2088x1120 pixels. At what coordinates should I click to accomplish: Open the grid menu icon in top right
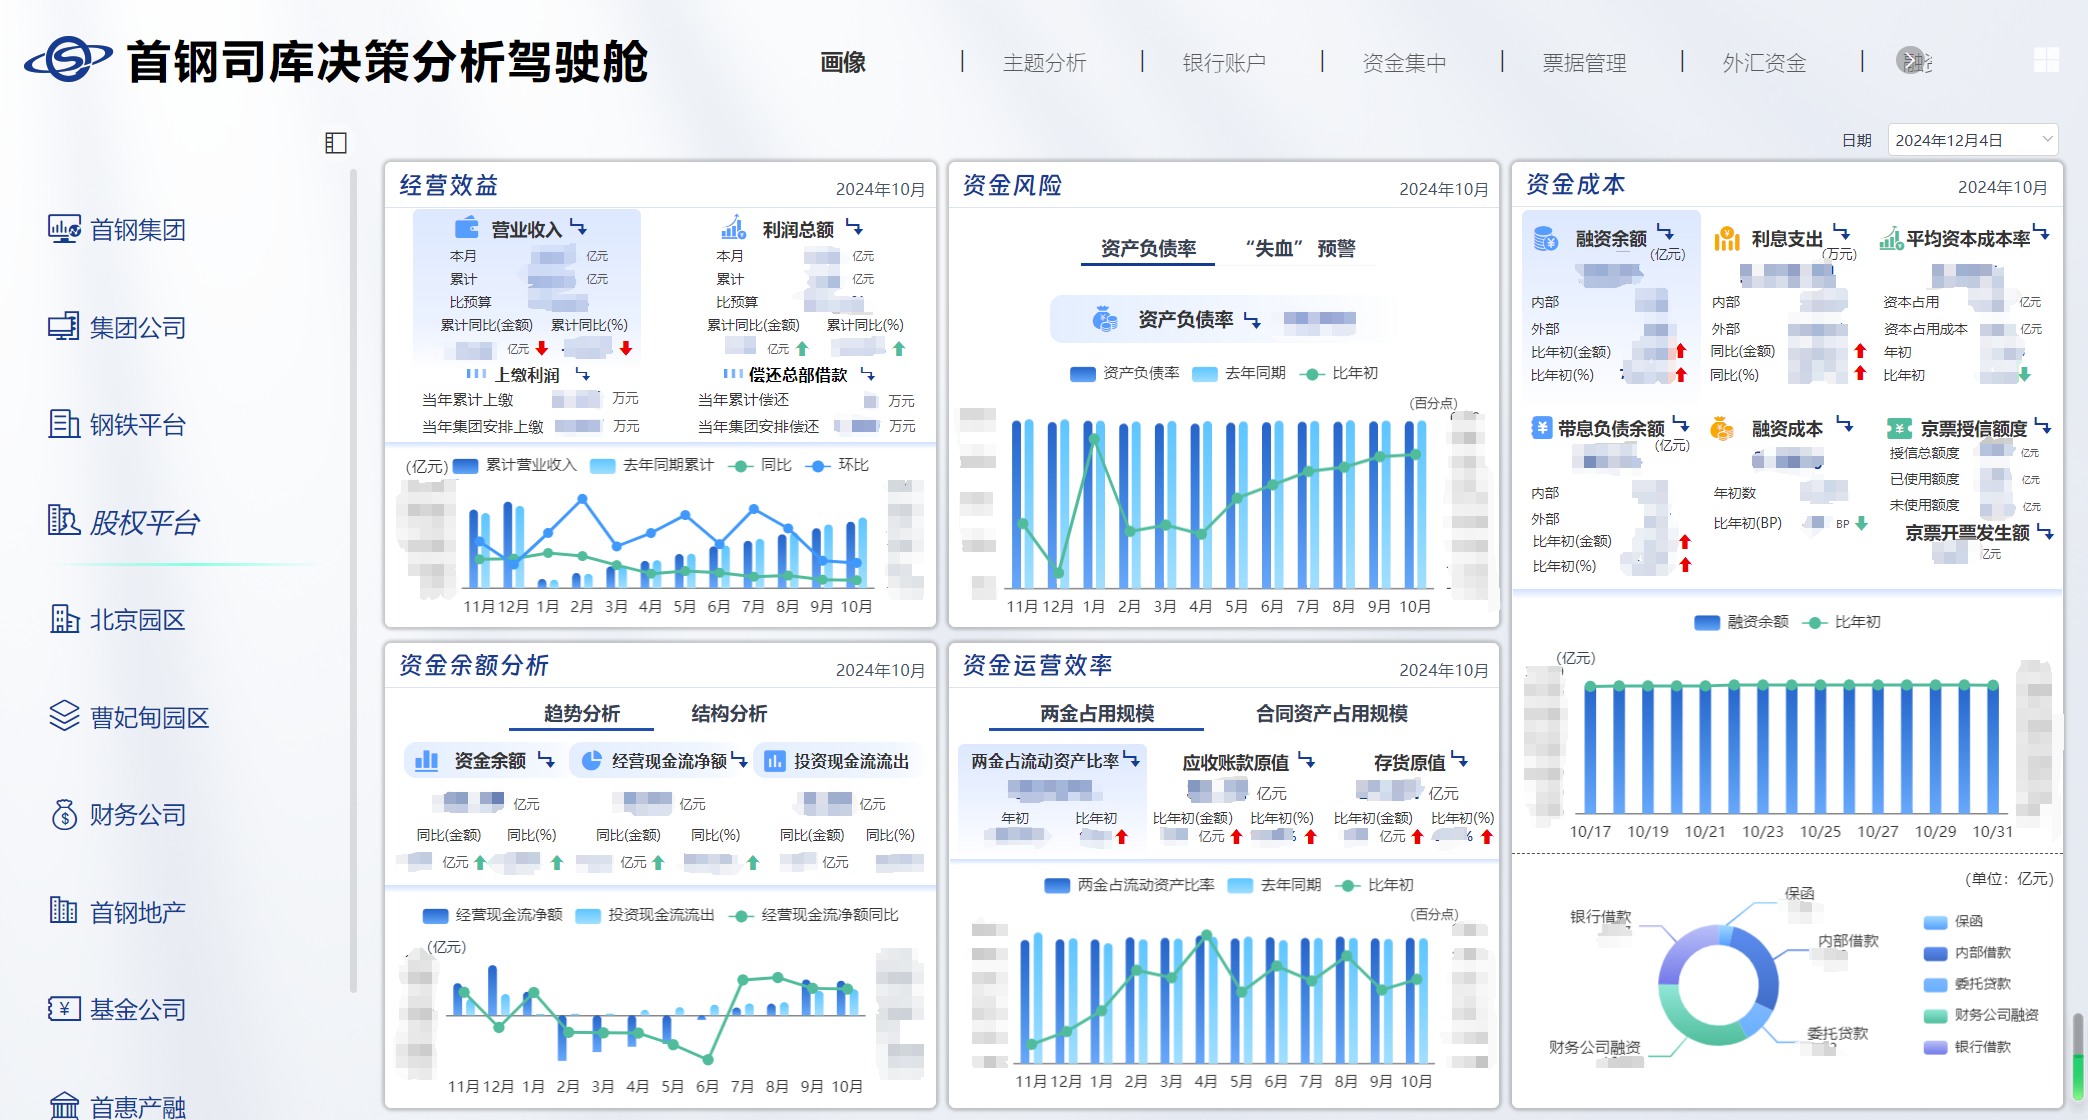pos(2046,60)
